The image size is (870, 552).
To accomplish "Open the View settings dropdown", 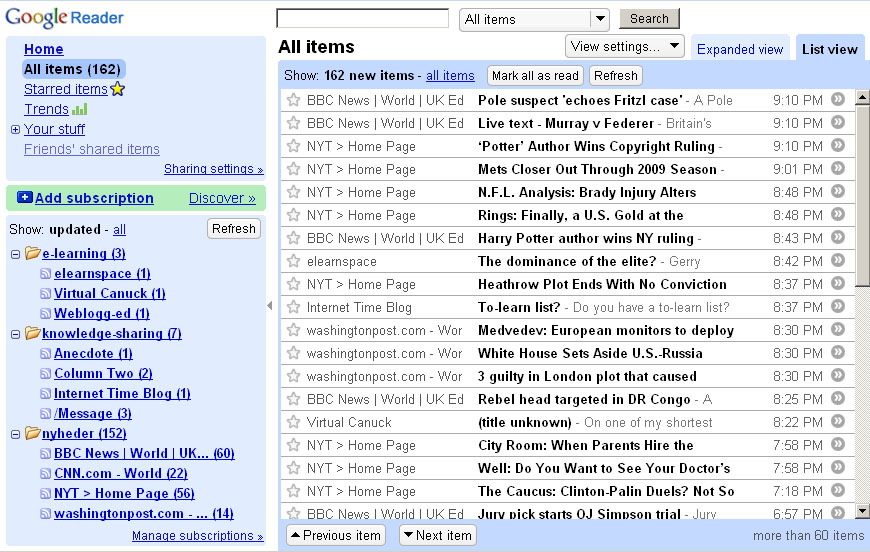I will (624, 46).
